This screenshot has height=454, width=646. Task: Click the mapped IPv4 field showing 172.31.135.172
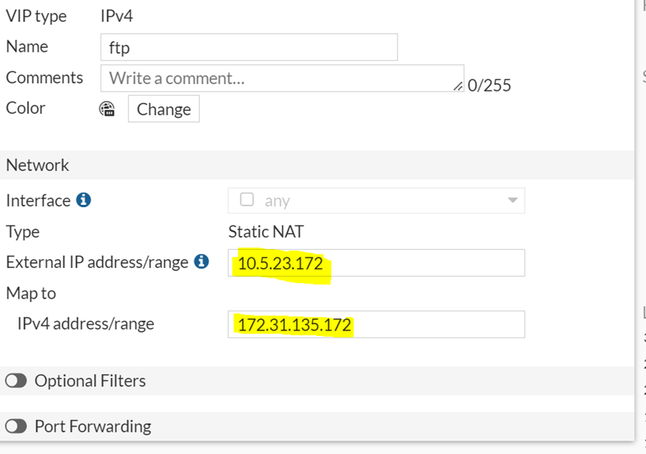pyautogui.click(x=376, y=324)
